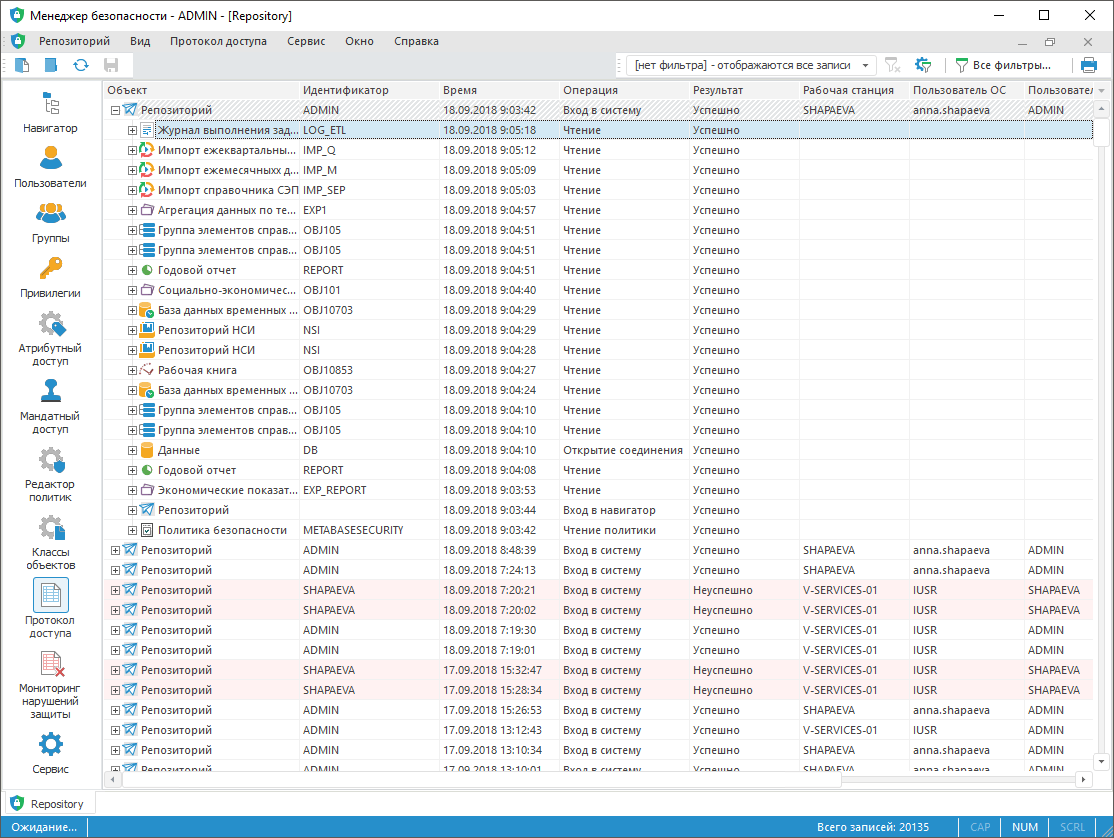Viewport: 1114px width, 838px height.
Task: Open the Navigator section in sidebar
Action: 50,112
